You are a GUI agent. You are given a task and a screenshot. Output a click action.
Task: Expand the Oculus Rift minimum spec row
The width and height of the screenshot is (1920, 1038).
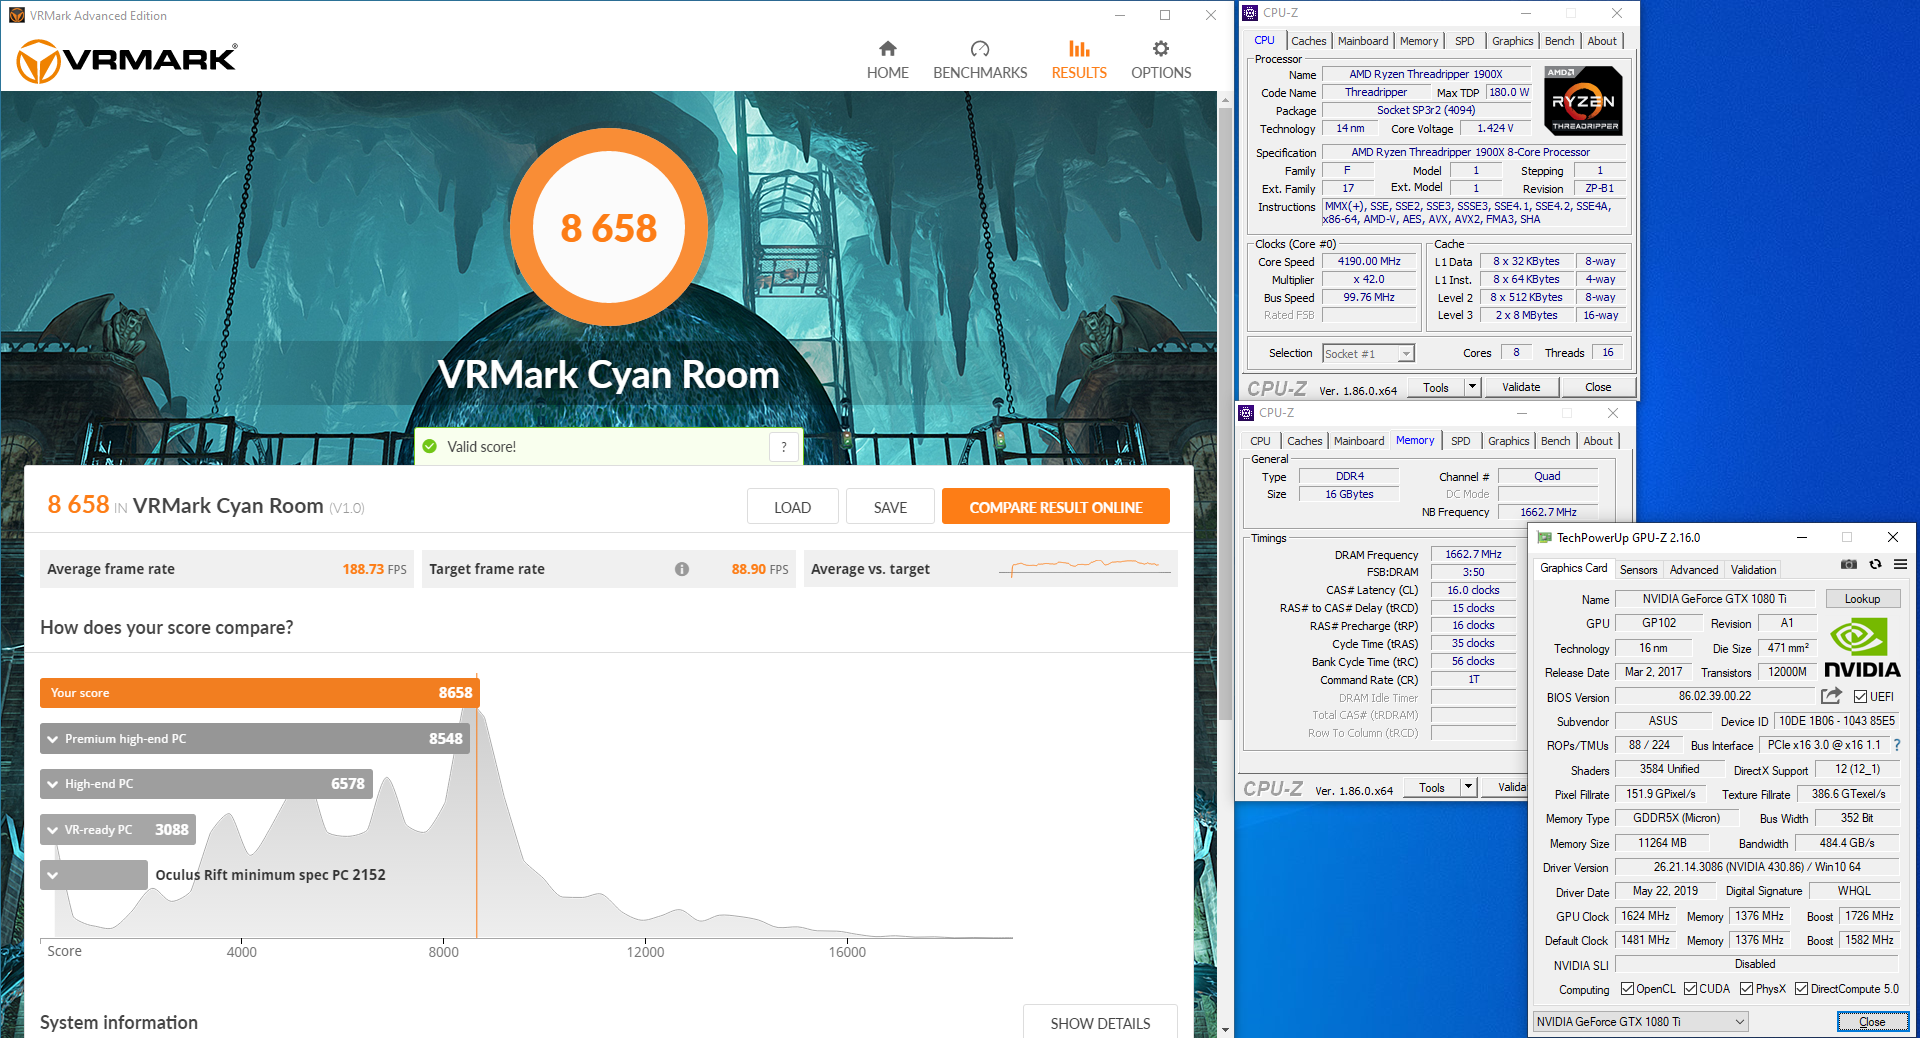pyautogui.click(x=94, y=875)
